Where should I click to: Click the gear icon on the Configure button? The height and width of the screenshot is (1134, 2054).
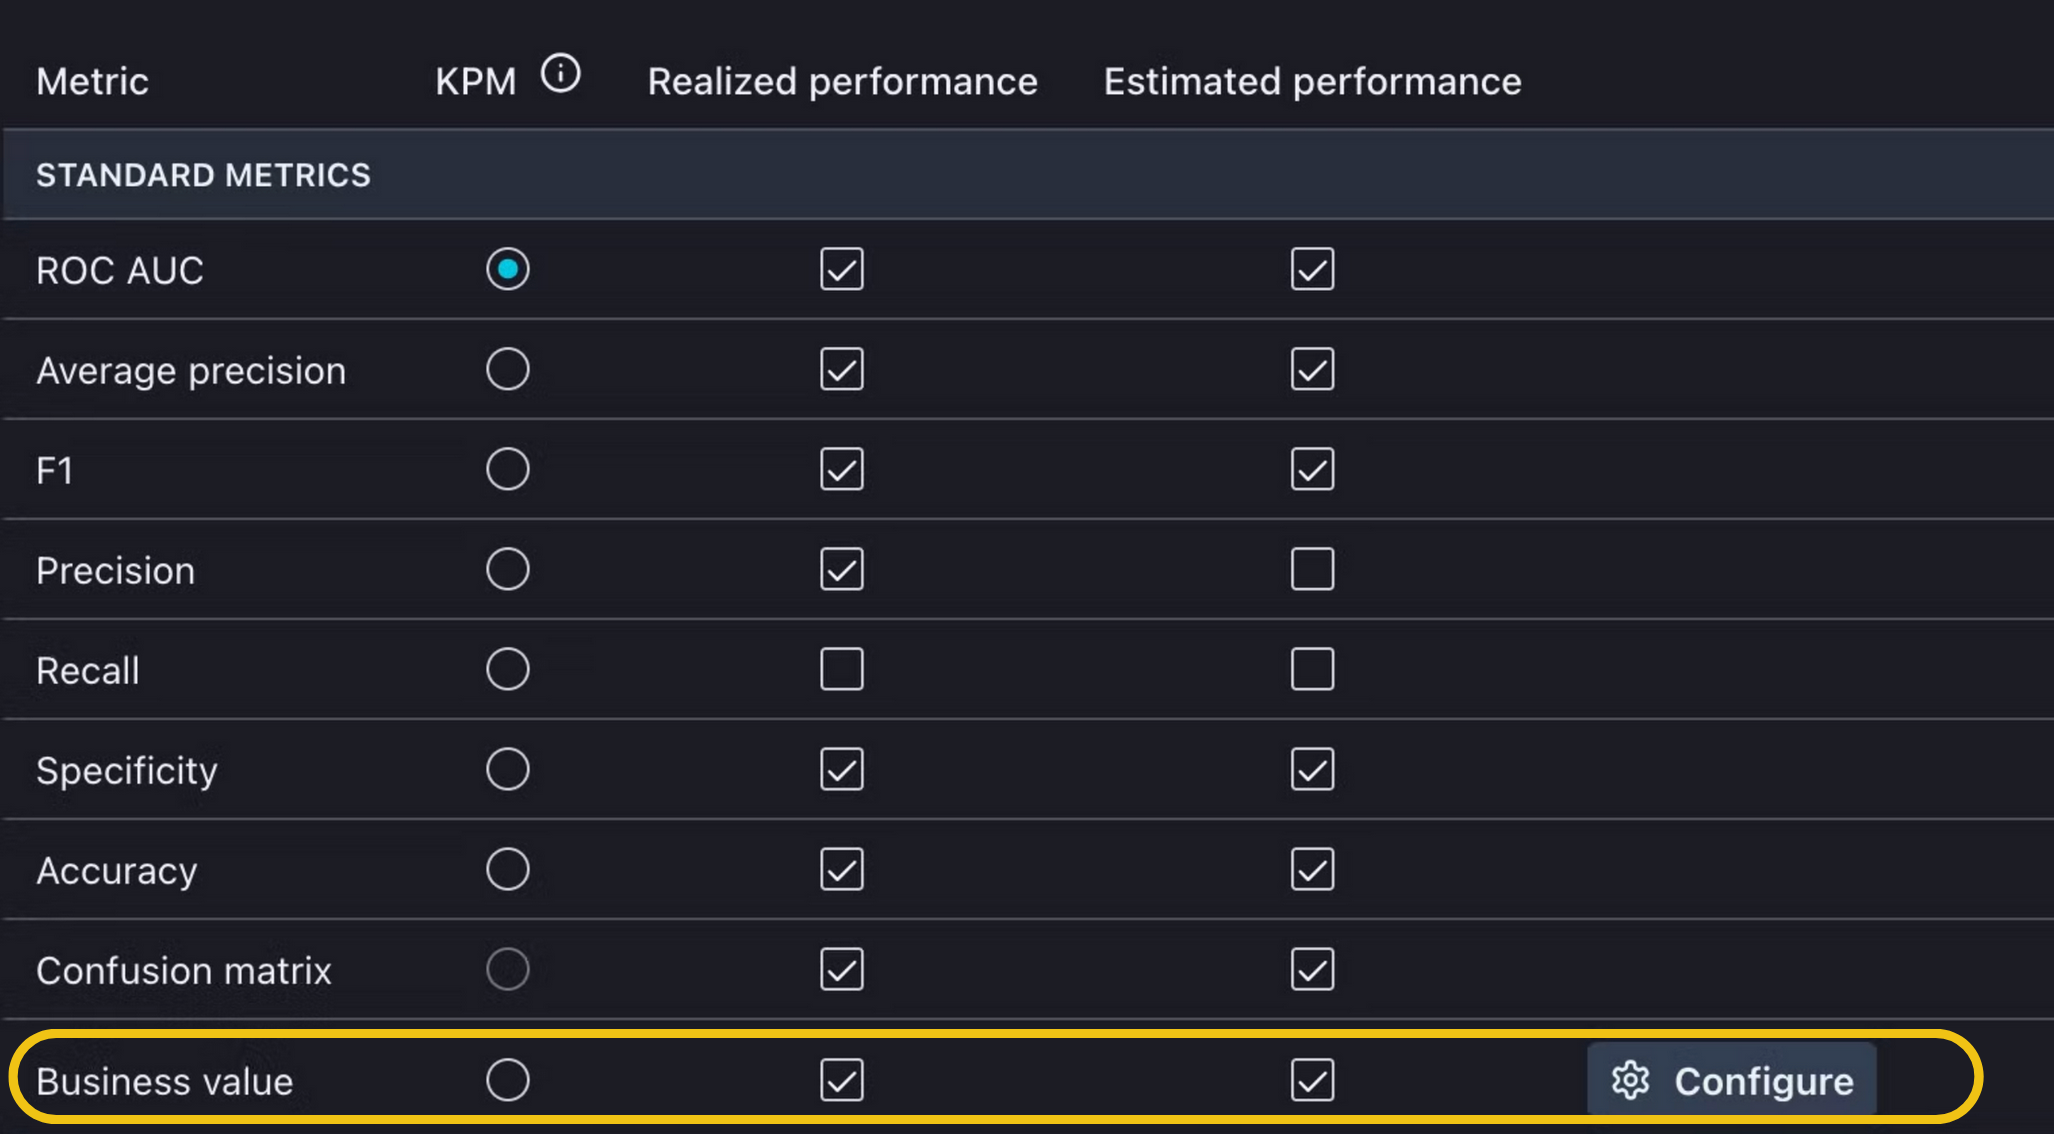(x=1630, y=1080)
